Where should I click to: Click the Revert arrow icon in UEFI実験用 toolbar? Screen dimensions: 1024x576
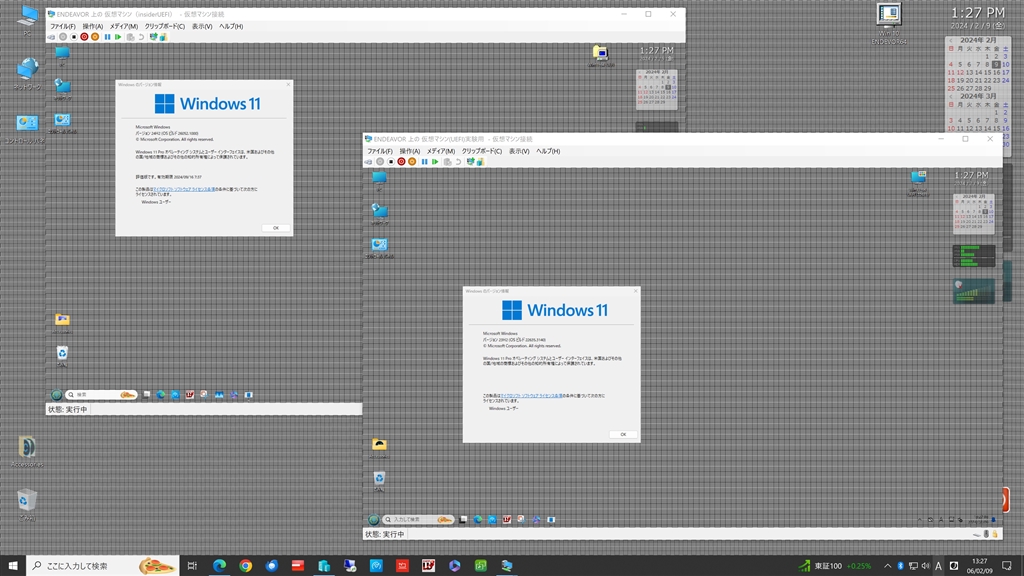pos(458,161)
